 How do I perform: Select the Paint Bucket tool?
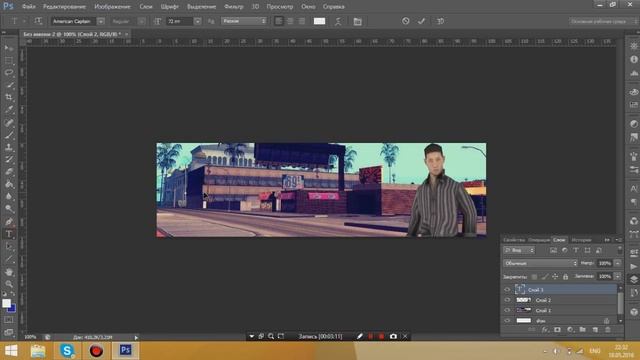(x=9, y=184)
